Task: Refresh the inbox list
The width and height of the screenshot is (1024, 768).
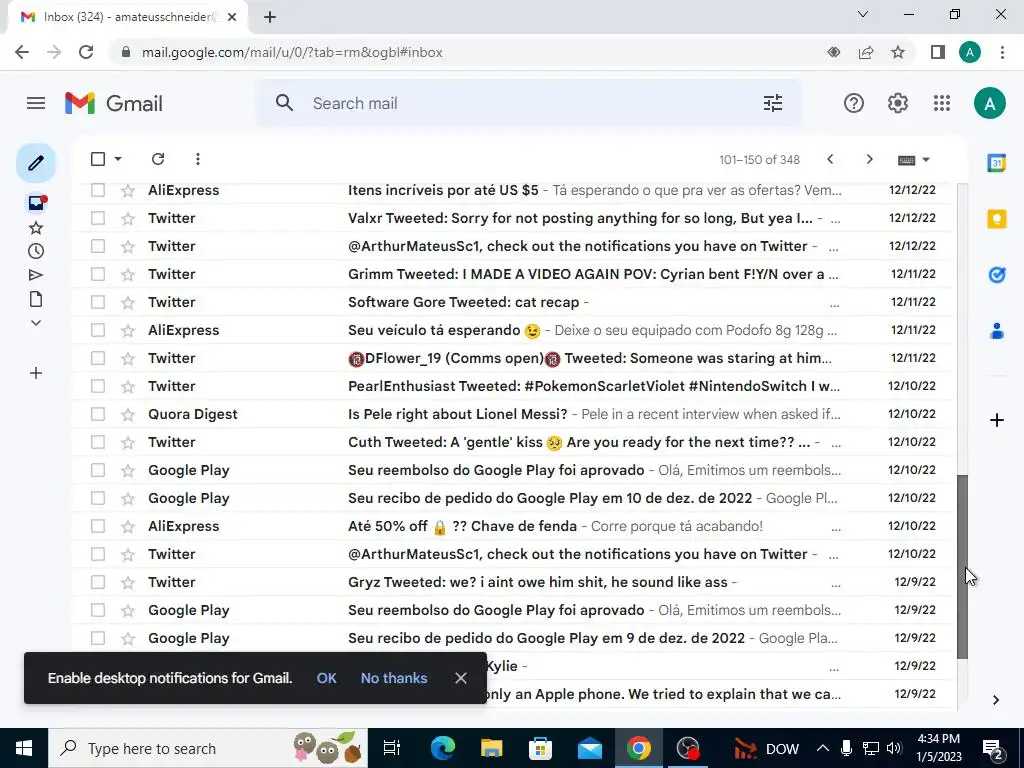Action: click(158, 159)
